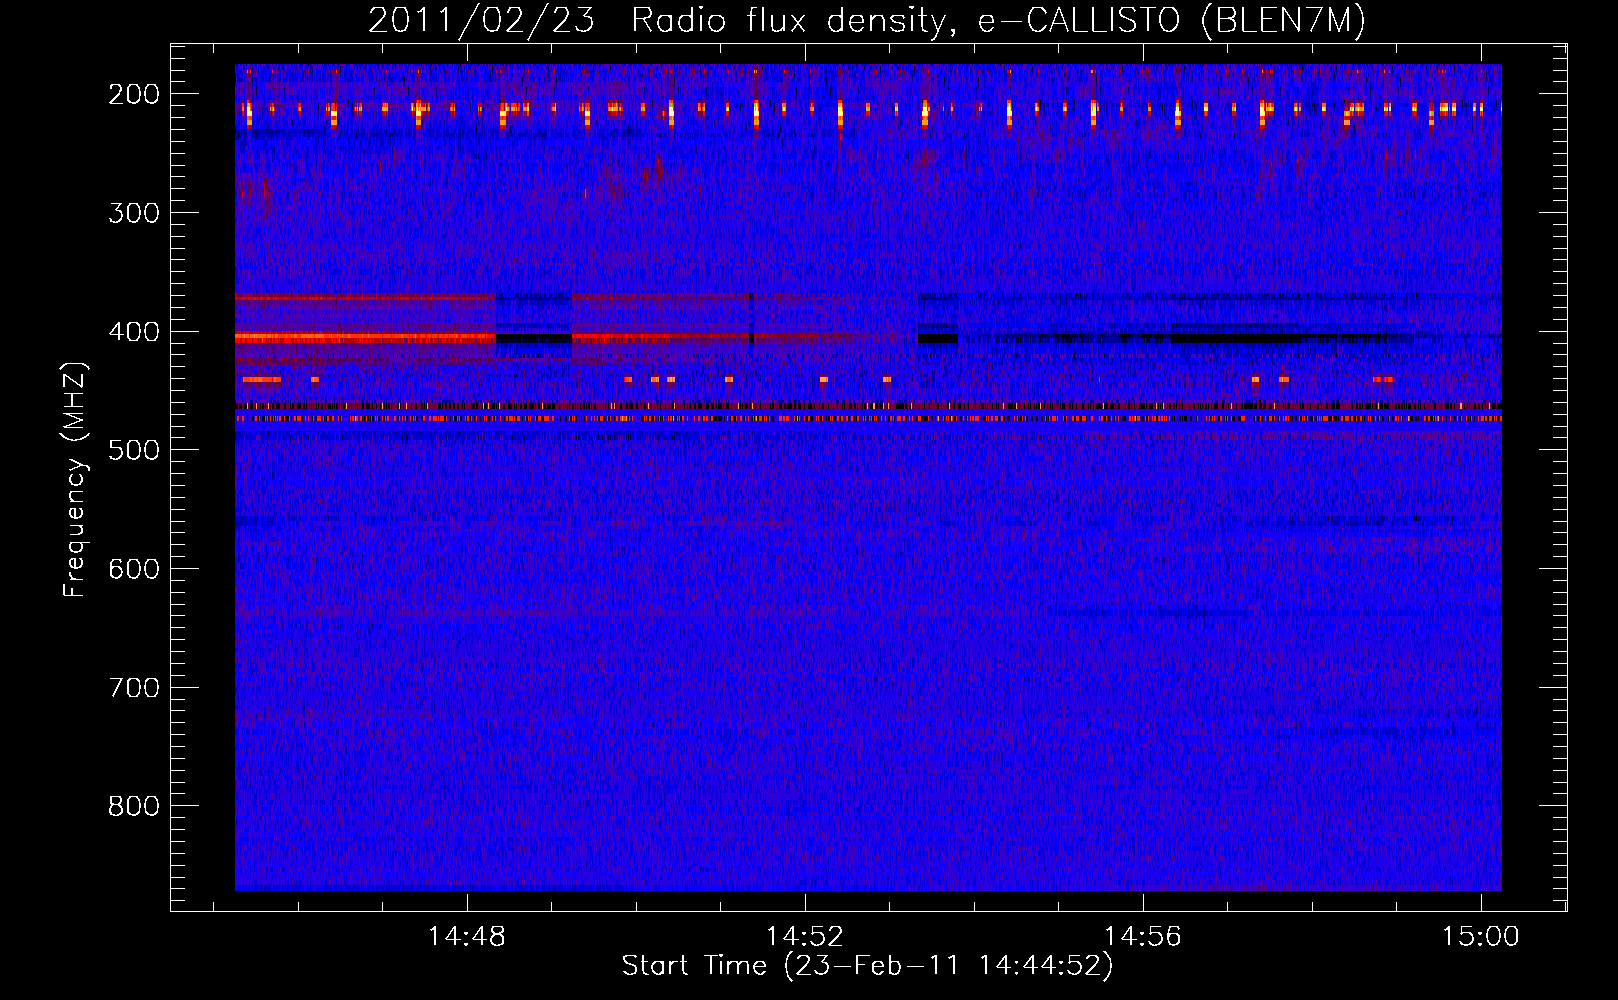Click the '15:00' time tick label
Image resolution: width=1618 pixels, height=1000 pixels.
click(x=1480, y=937)
